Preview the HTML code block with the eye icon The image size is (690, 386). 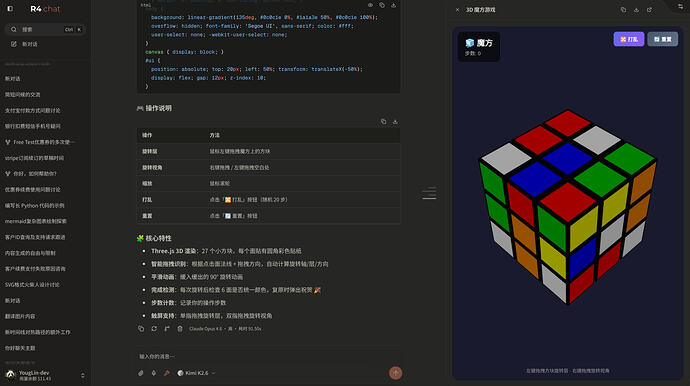point(370,5)
